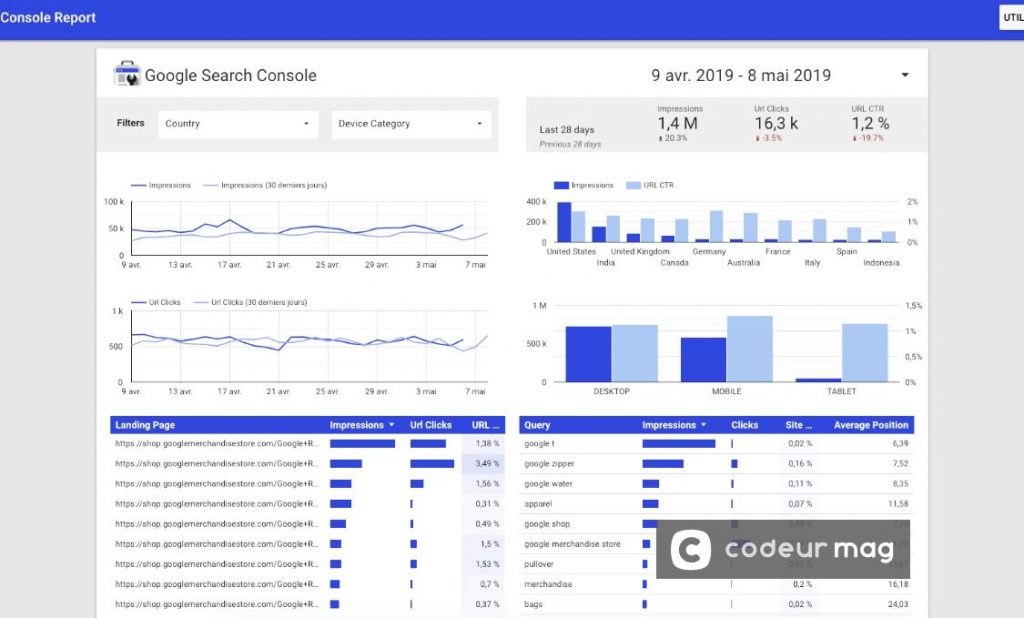Image resolution: width=1024 pixels, height=618 pixels.
Task: Click the 'Previous 28 days' text
Action: (x=570, y=144)
